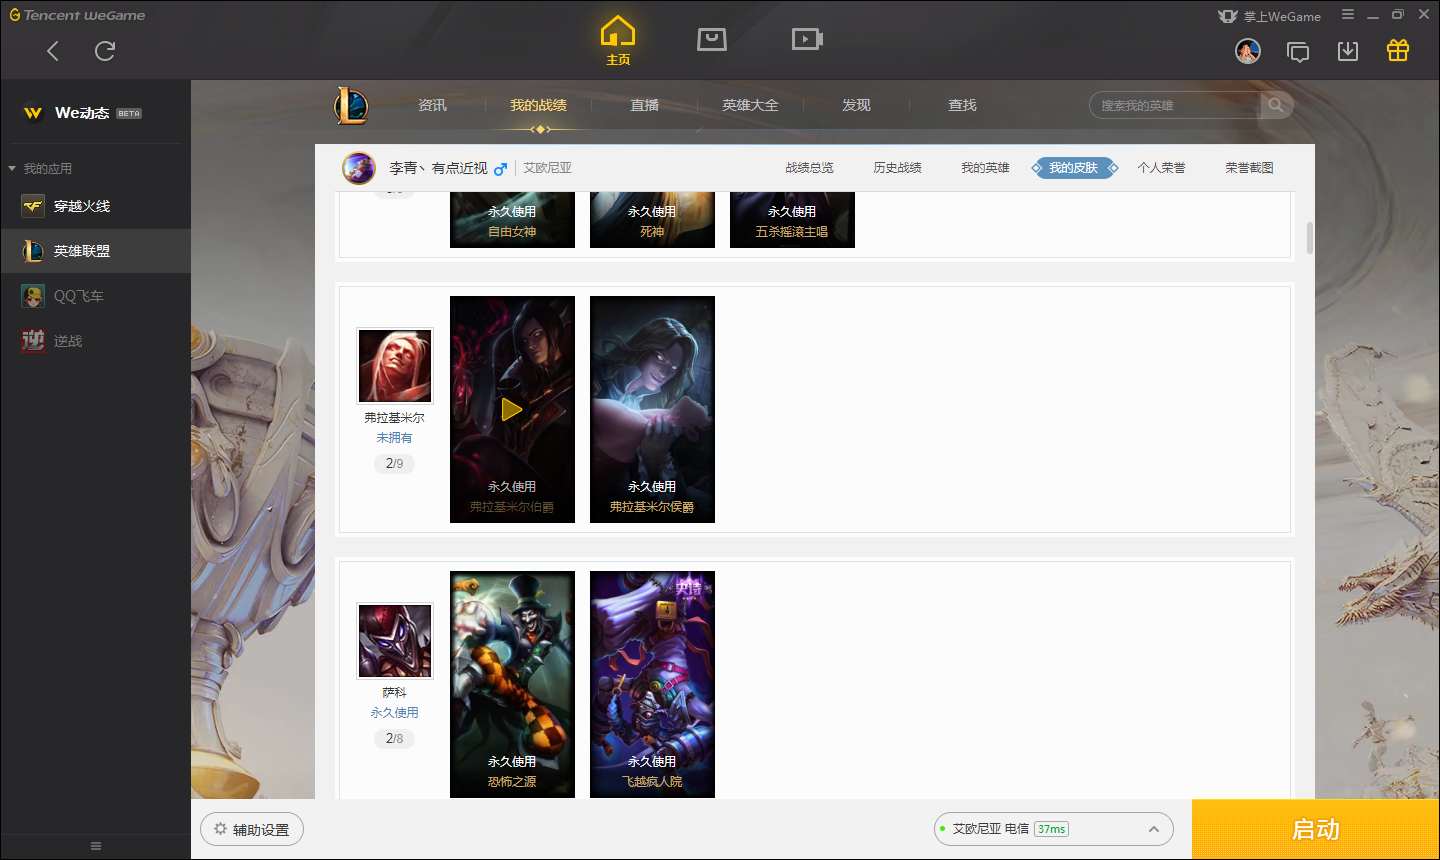Go back using the back arrow

53,51
